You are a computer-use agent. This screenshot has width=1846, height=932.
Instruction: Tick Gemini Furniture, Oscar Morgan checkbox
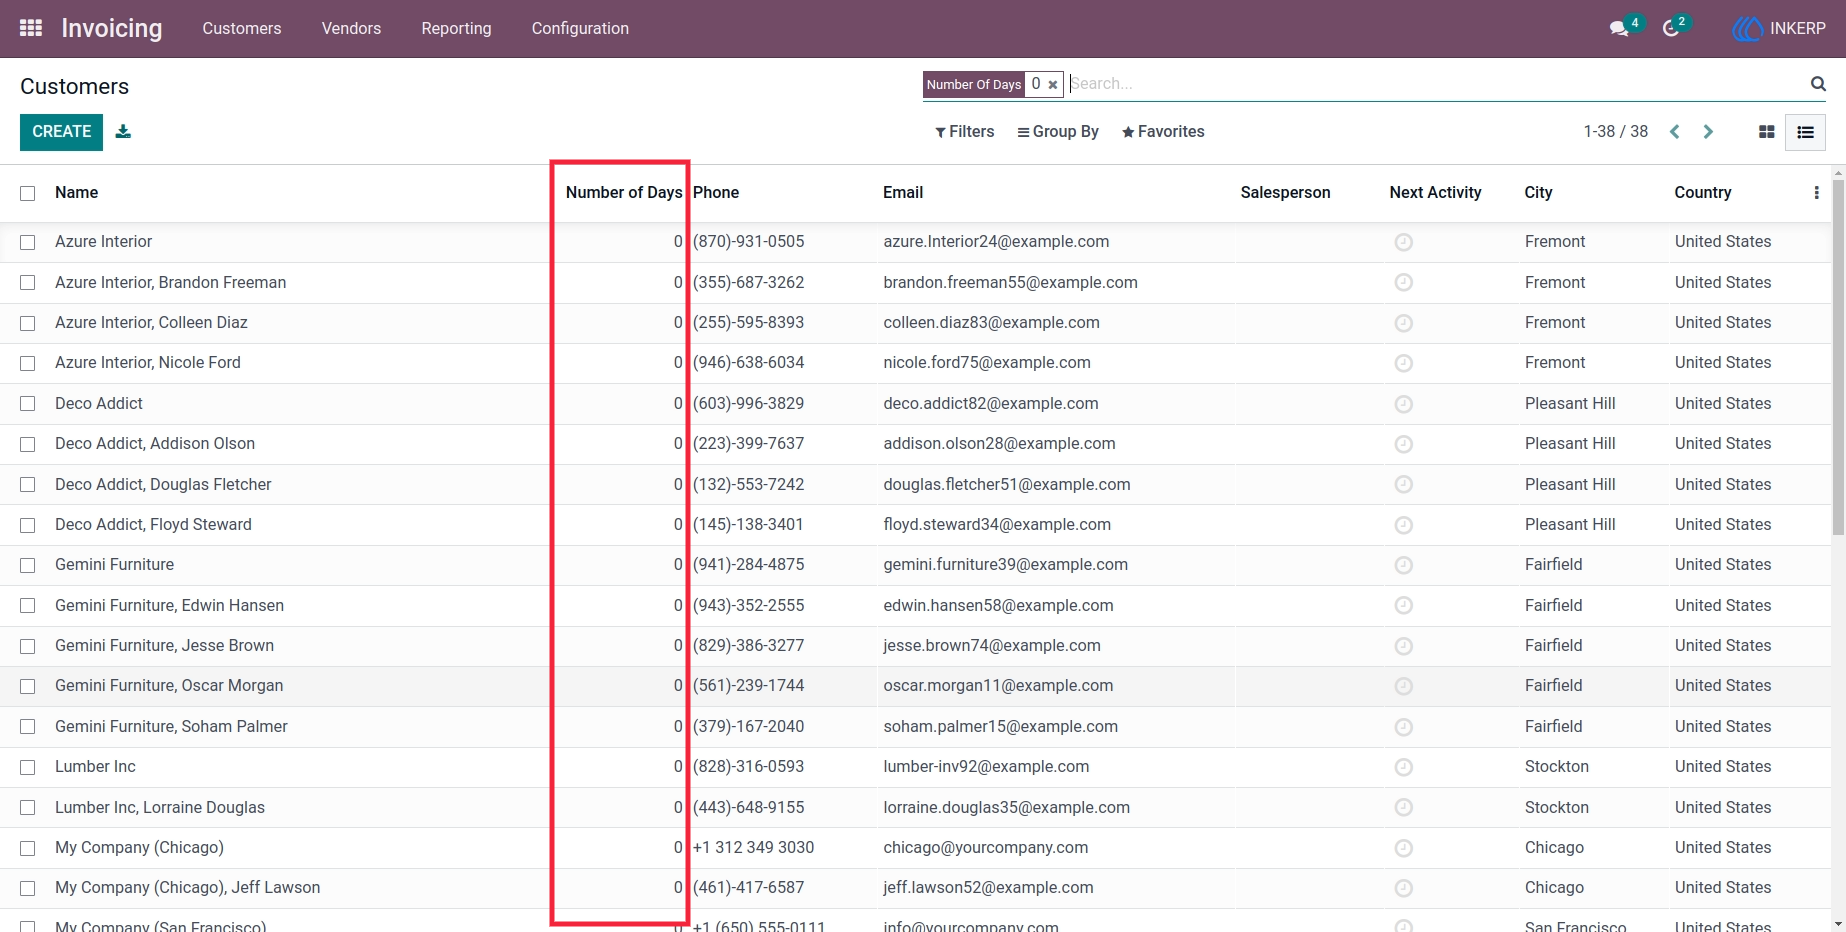tap(28, 686)
